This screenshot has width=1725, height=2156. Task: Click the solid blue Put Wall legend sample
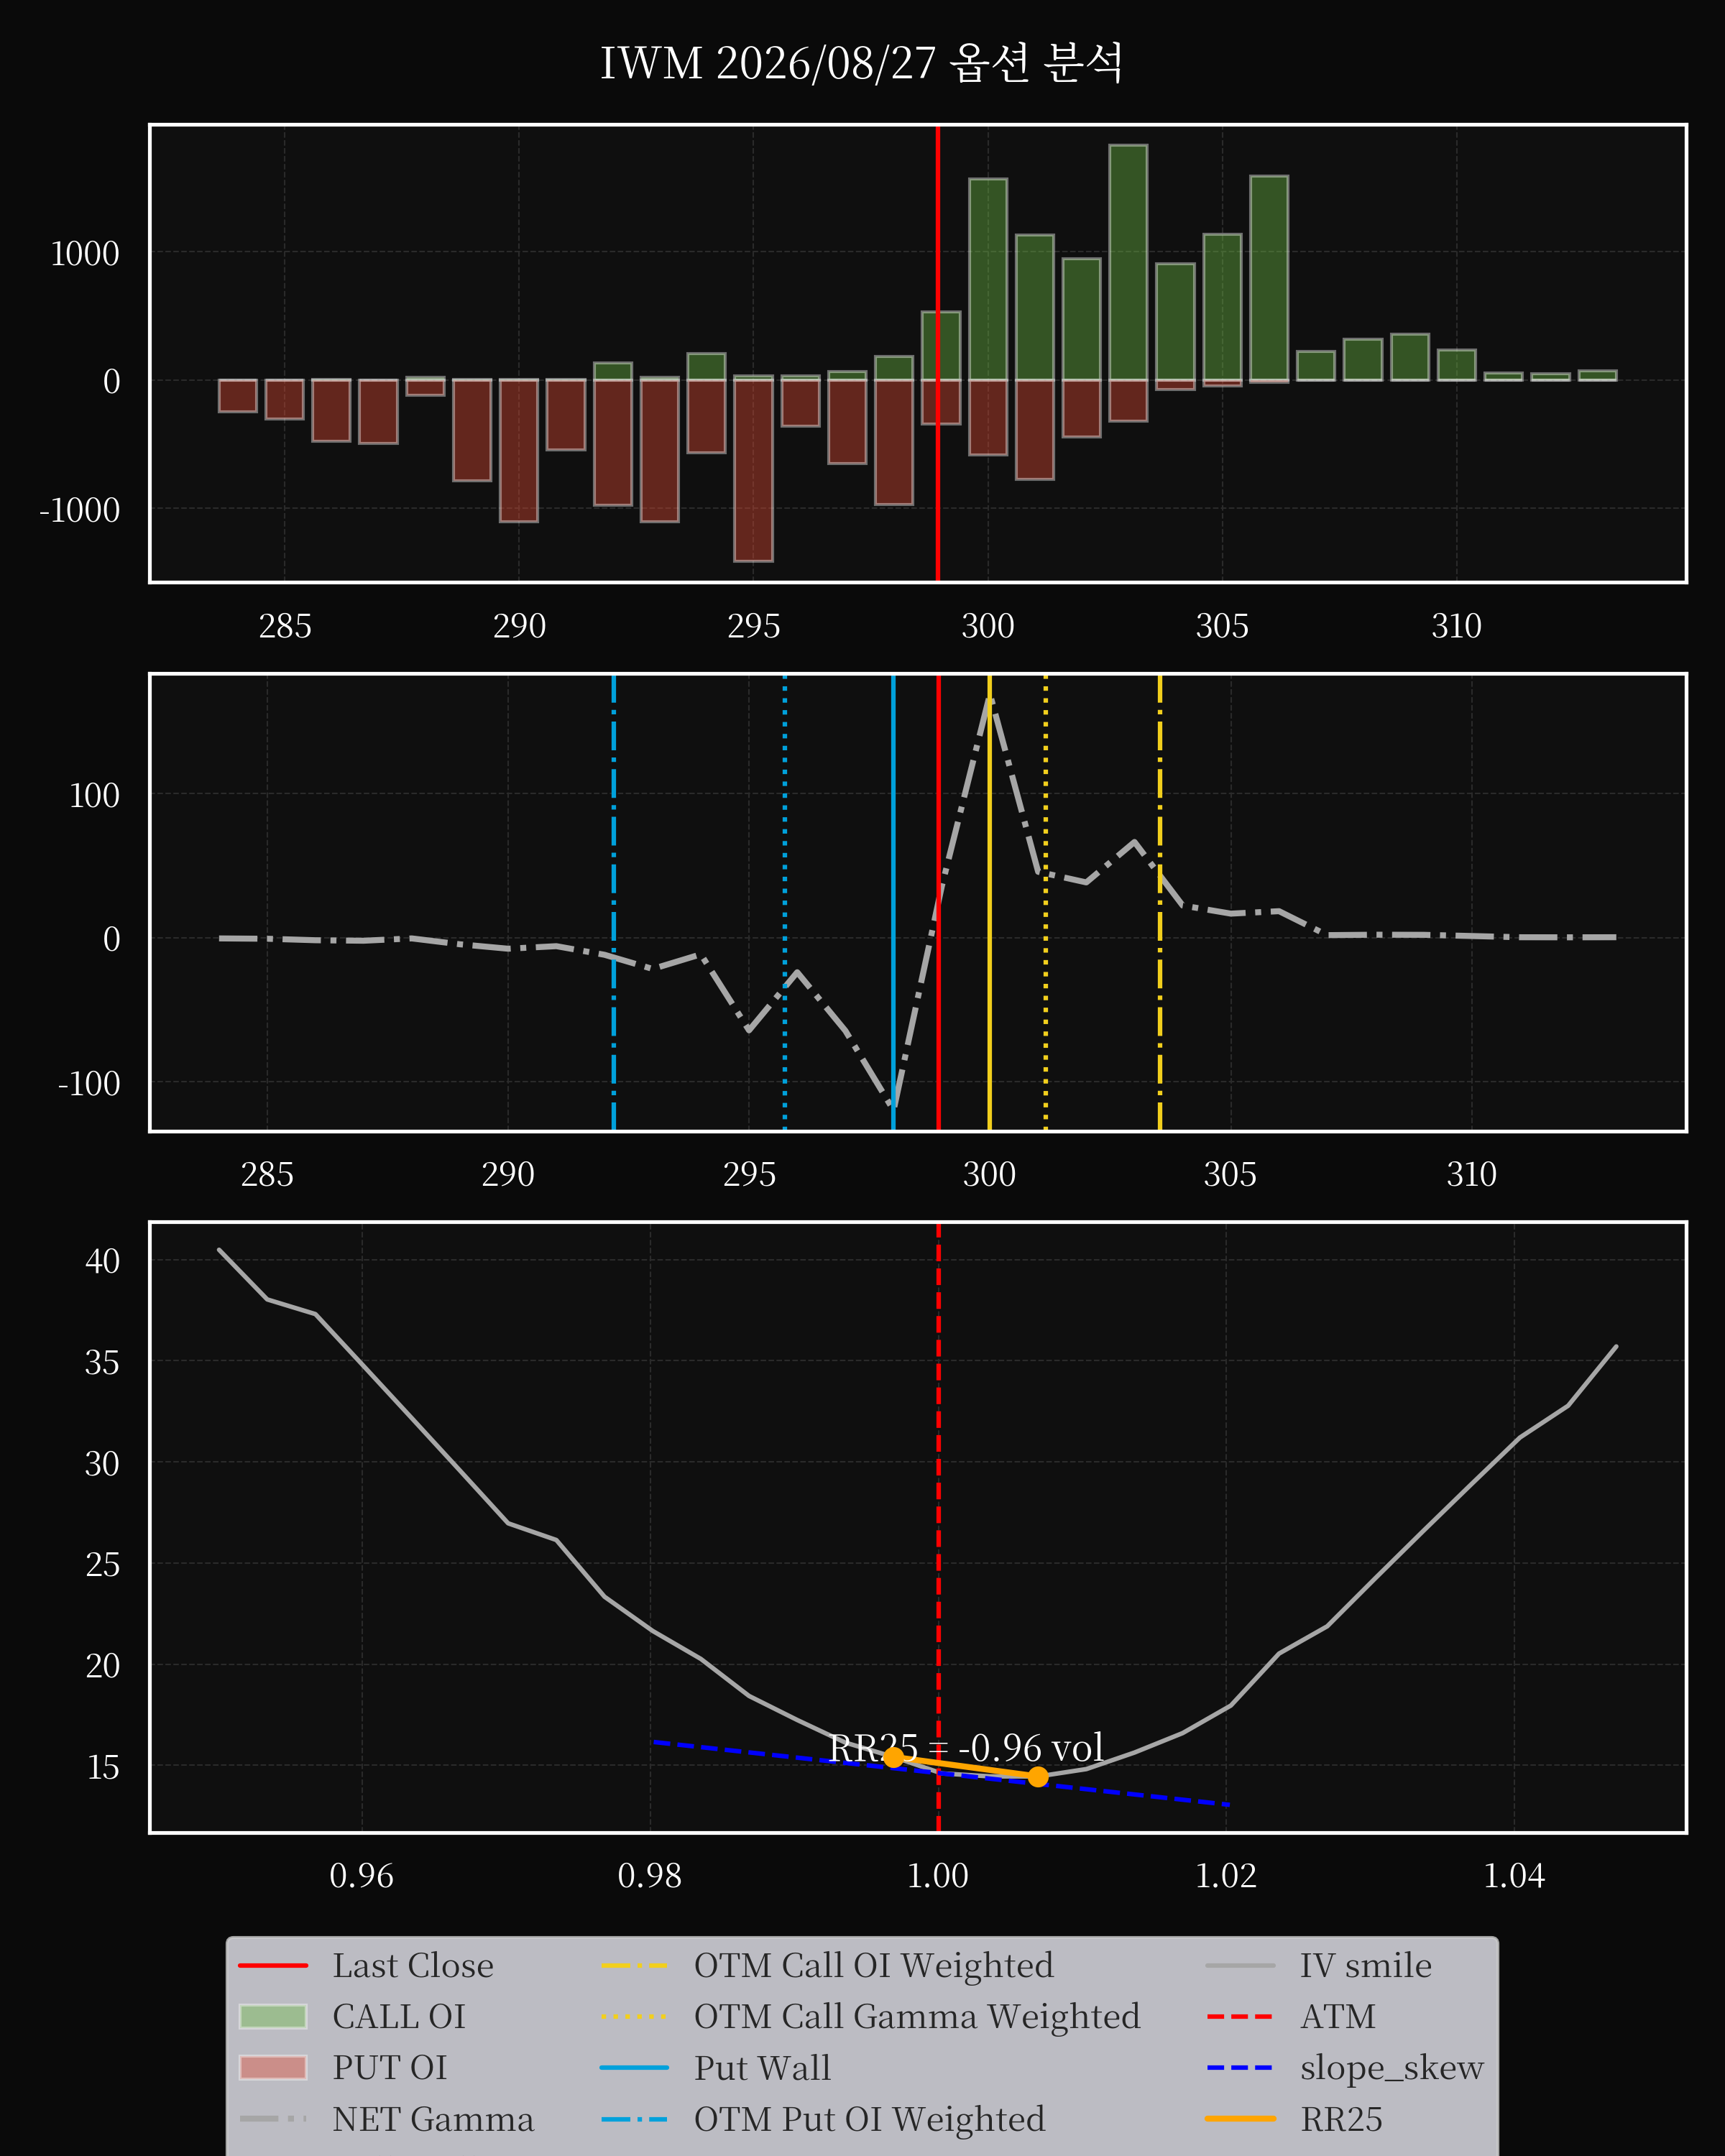pyautogui.click(x=634, y=2068)
